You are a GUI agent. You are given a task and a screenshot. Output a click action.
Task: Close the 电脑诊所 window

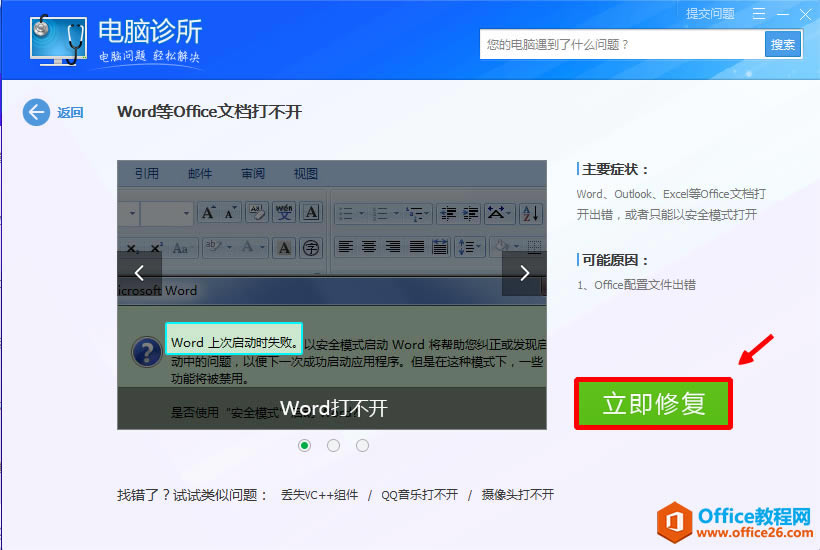[x=805, y=14]
